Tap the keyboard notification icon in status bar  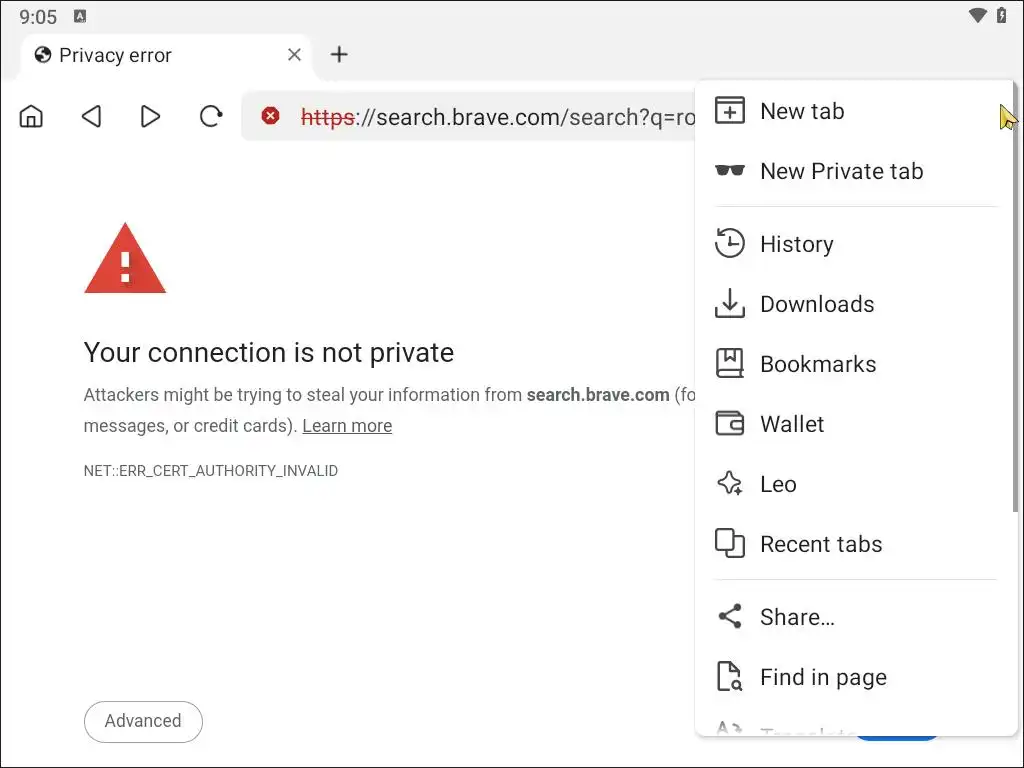point(80,16)
